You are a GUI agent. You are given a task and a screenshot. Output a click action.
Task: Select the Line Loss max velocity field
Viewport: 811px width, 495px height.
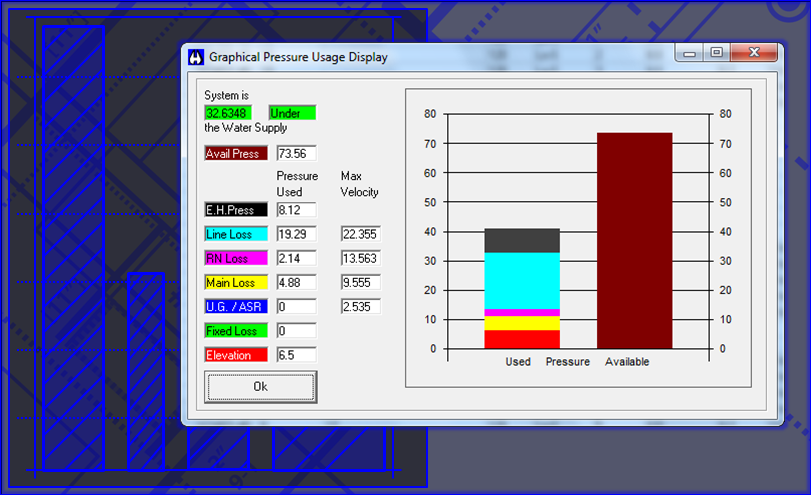[x=360, y=234]
